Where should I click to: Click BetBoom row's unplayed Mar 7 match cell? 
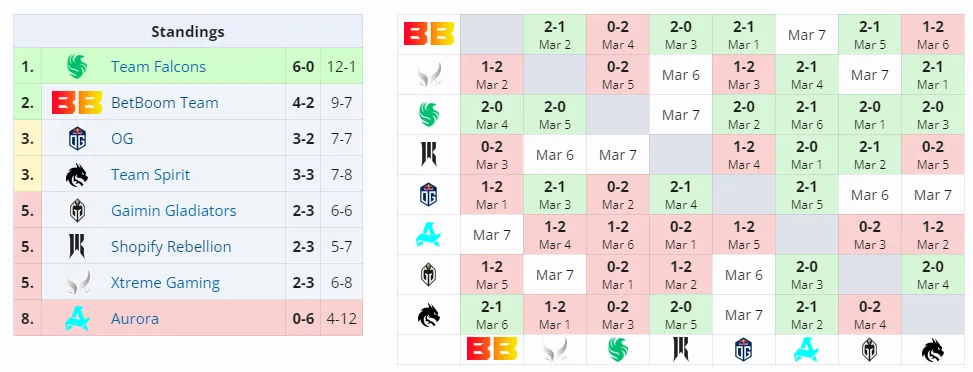807,35
